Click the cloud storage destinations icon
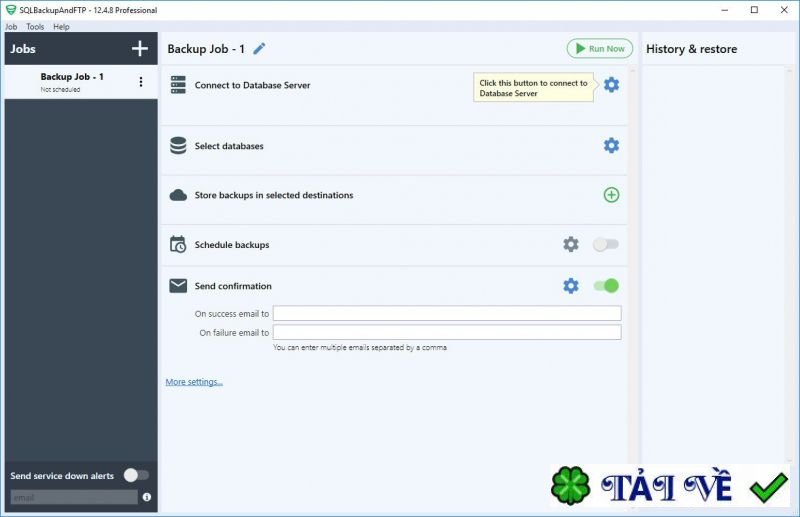The width and height of the screenshot is (800, 517). click(178, 195)
